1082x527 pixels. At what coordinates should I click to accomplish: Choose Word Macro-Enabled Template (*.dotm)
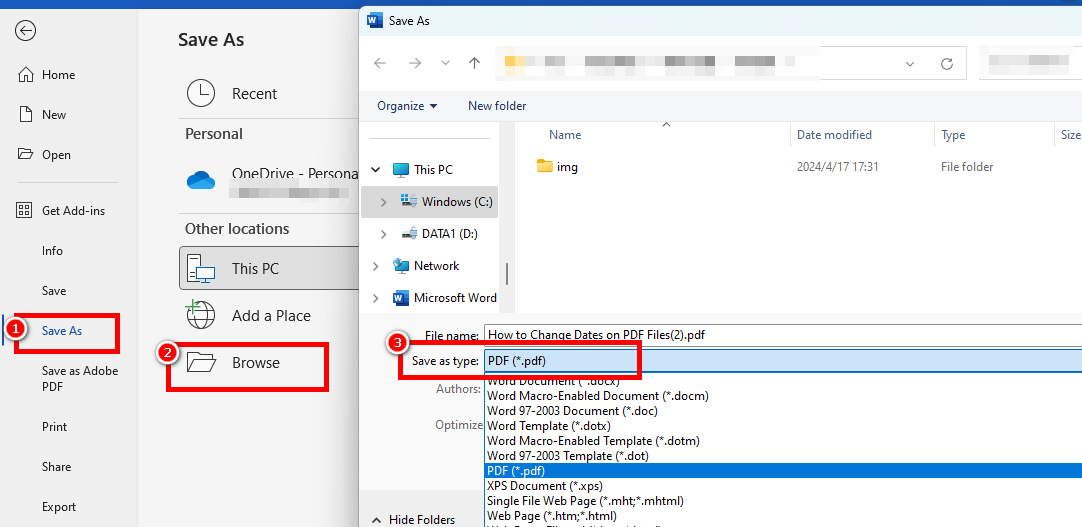click(x=594, y=441)
